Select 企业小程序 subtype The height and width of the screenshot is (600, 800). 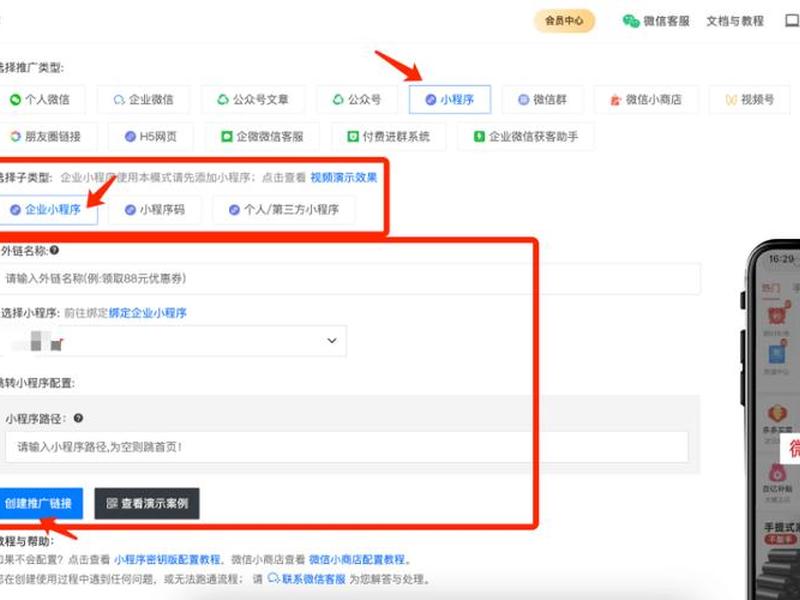pos(47,210)
